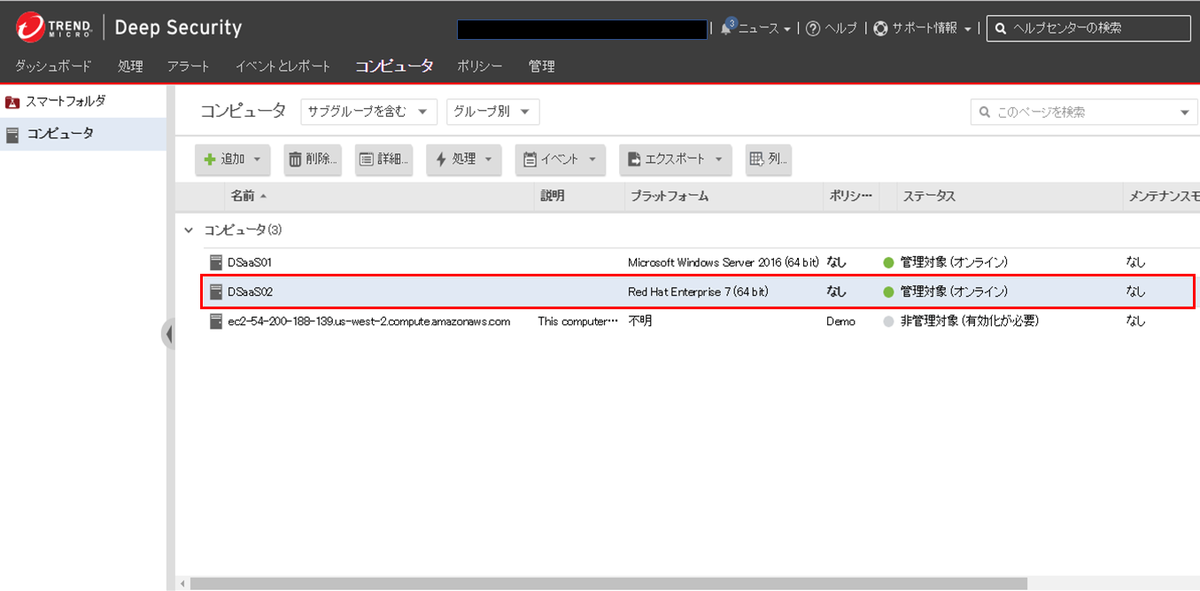The height and width of the screenshot is (591, 1200).
Task: Open the ニュース dropdown menu
Action: point(765,28)
